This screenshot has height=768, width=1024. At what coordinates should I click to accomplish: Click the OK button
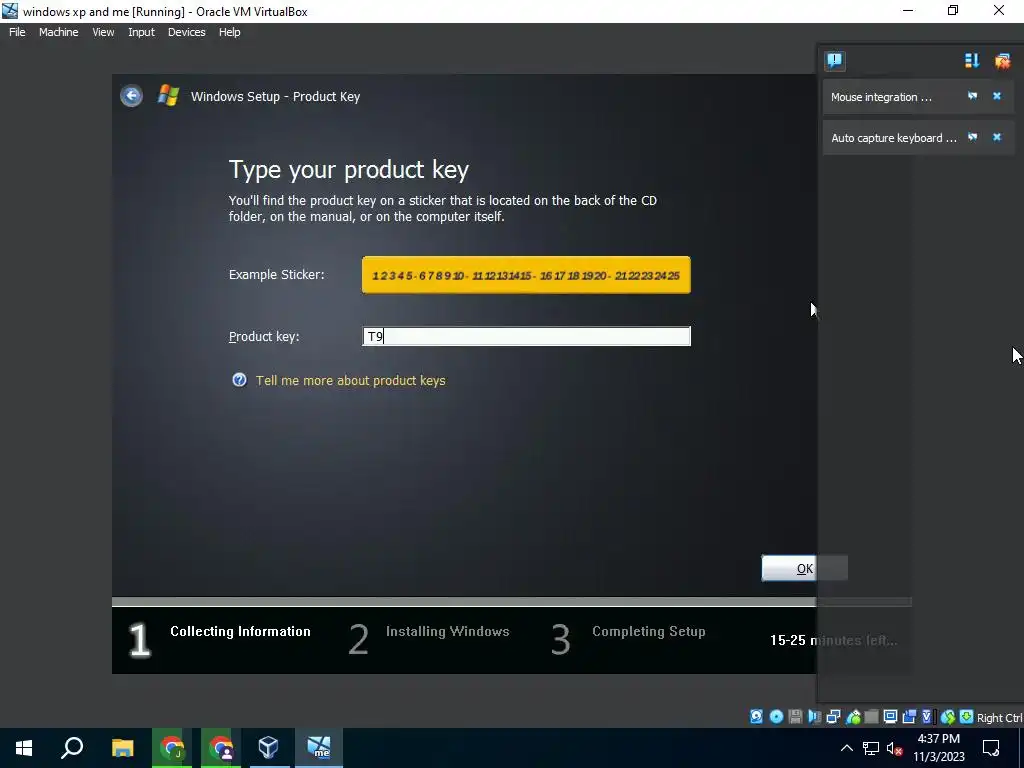(805, 568)
